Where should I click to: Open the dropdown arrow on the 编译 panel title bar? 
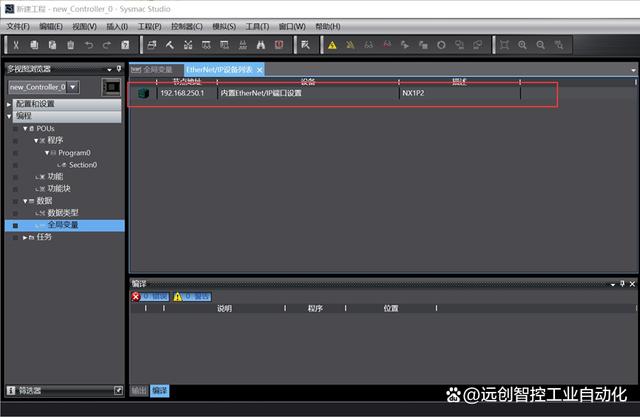pos(613,284)
